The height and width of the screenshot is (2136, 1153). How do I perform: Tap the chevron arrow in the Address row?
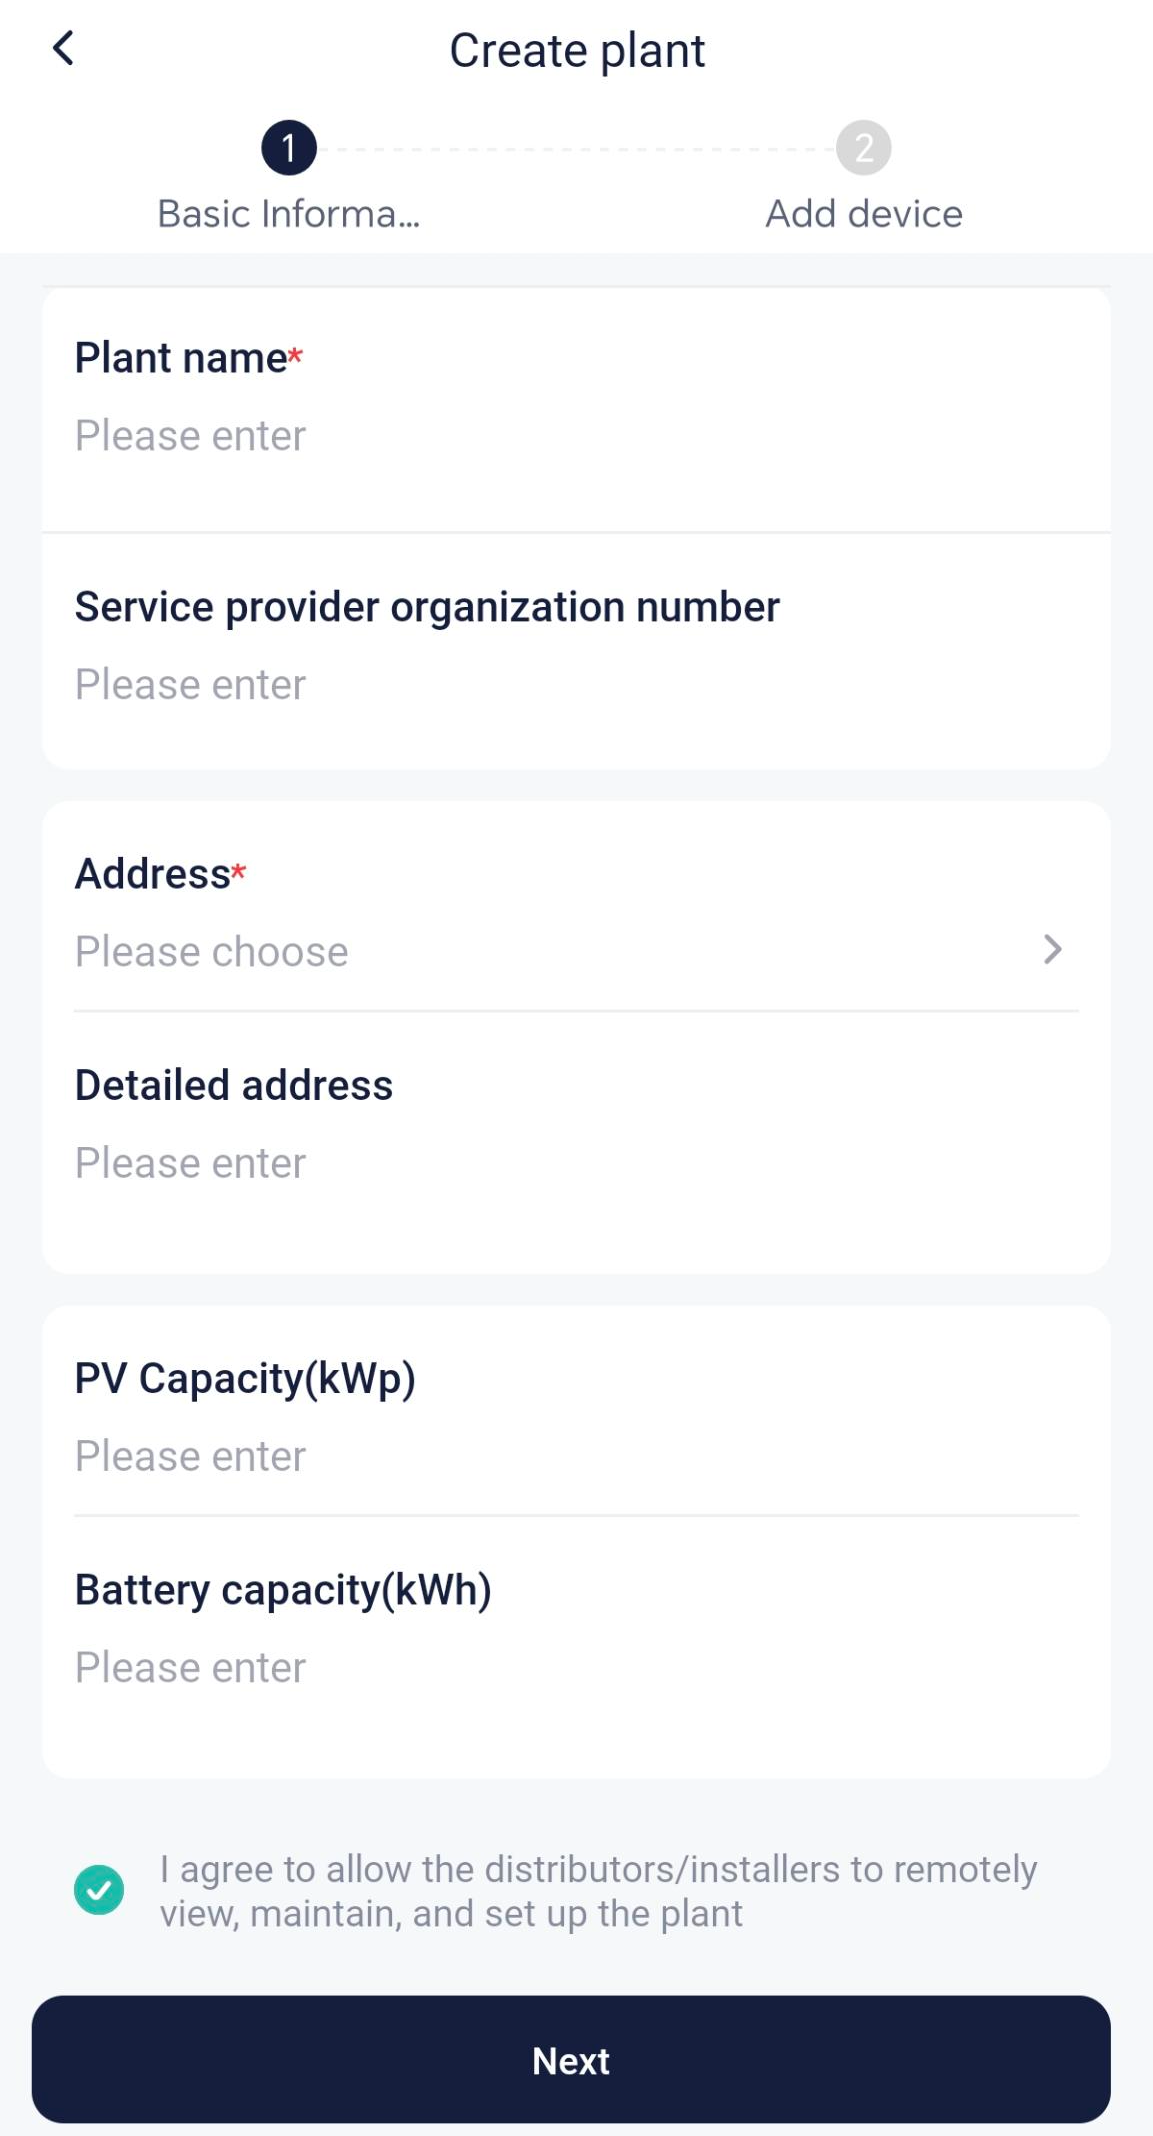point(1052,949)
